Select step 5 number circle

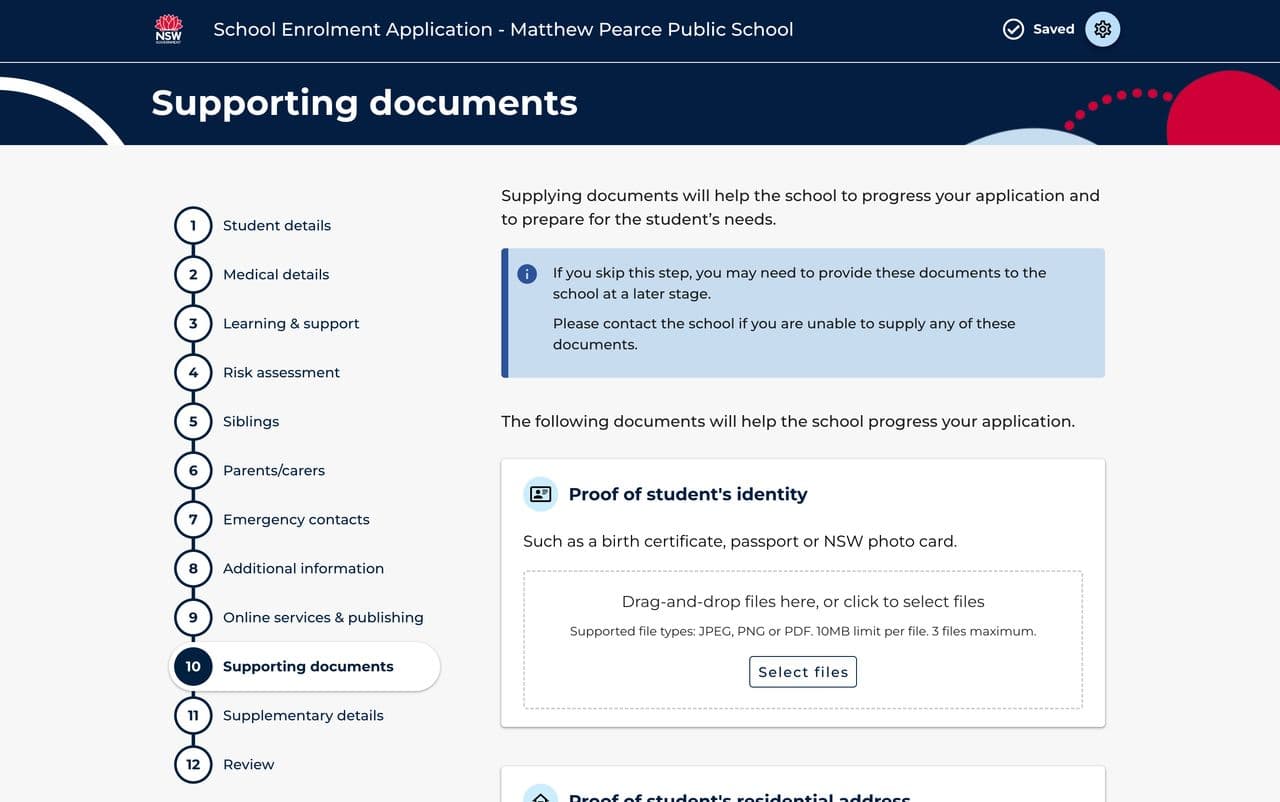(193, 421)
